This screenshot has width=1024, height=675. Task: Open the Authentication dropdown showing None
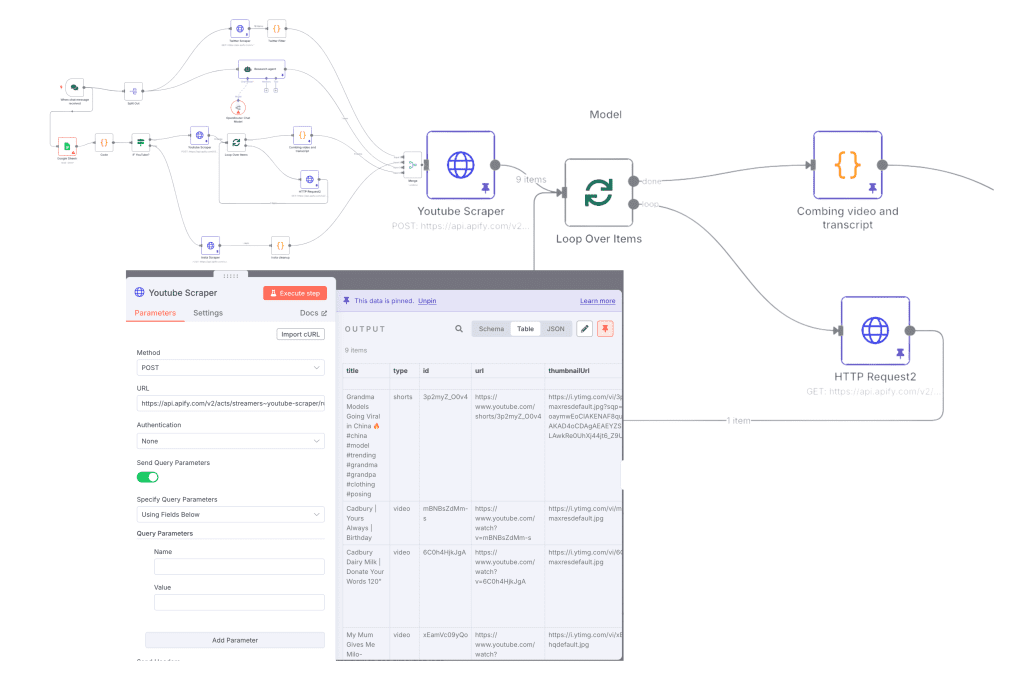tap(231, 441)
